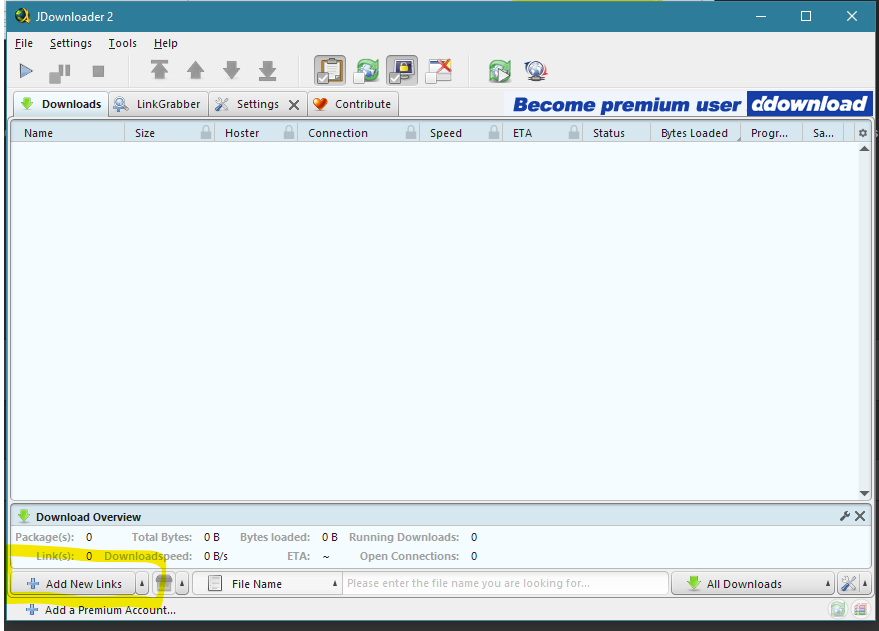The width and height of the screenshot is (879, 631).
Task: Open the File menu
Action: [24, 43]
